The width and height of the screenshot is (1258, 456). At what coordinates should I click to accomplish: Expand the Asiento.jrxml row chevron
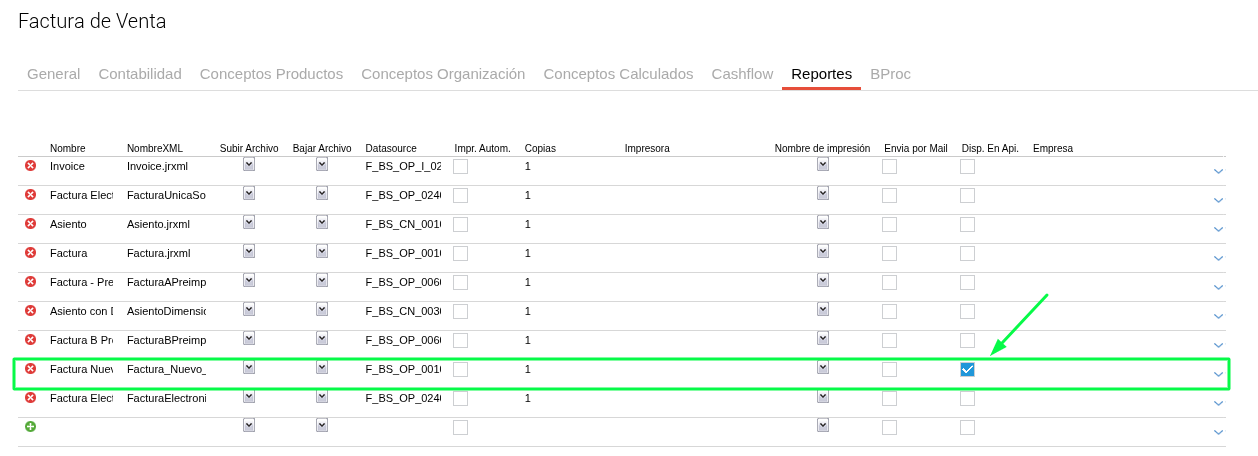[1218, 229]
